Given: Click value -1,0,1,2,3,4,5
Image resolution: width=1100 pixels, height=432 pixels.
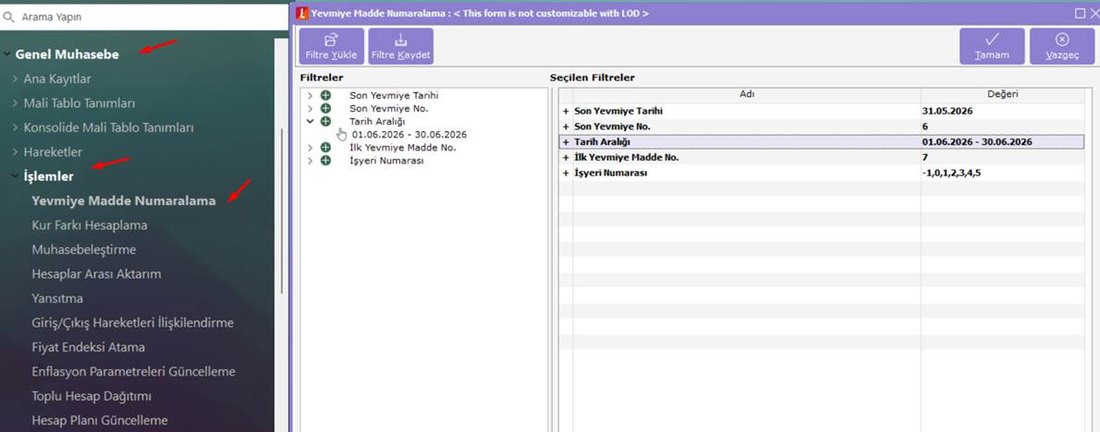Looking at the screenshot, I should coord(1002,173).
